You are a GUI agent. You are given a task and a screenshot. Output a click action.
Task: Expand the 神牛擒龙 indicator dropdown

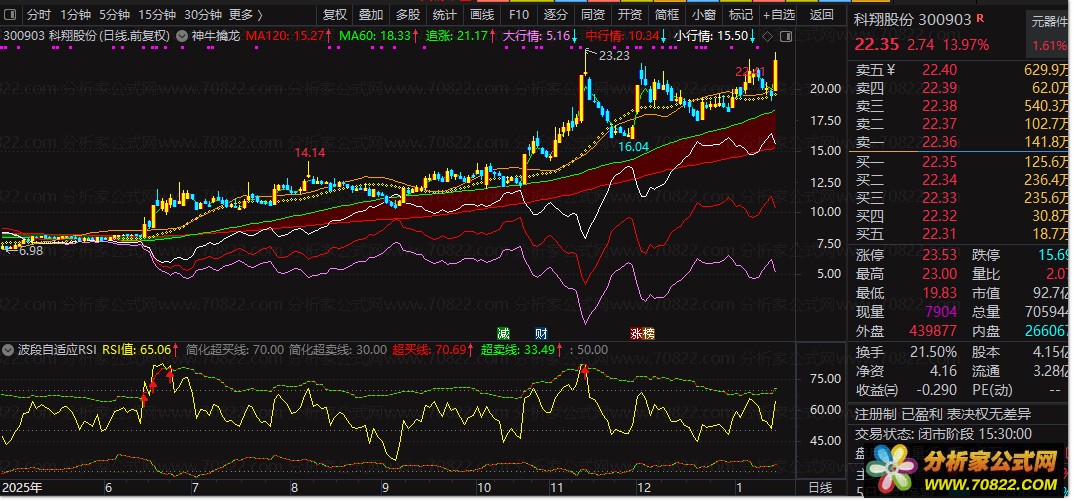pyautogui.click(x=182, y=36)
